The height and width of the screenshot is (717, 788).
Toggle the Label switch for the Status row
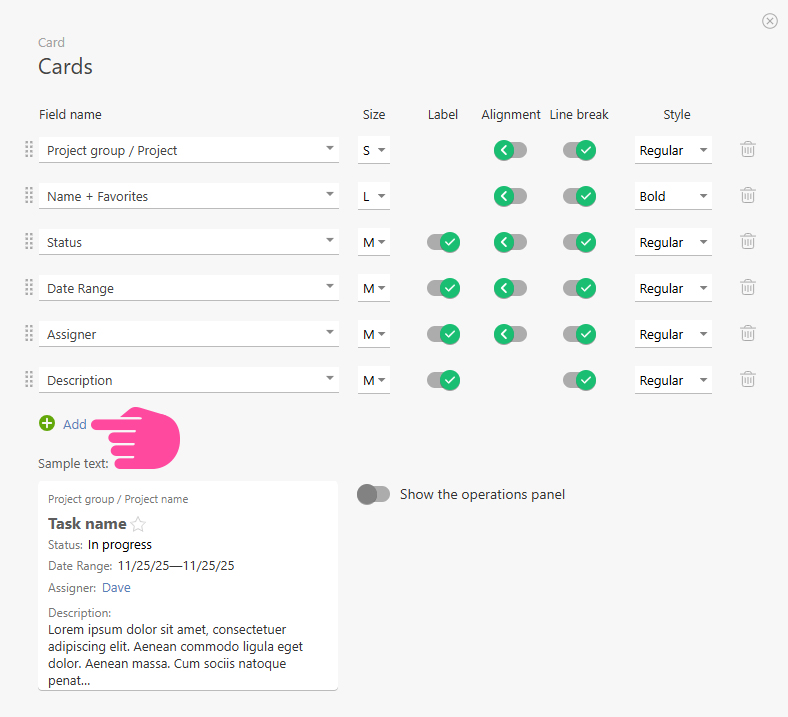[x=443, y=242]
